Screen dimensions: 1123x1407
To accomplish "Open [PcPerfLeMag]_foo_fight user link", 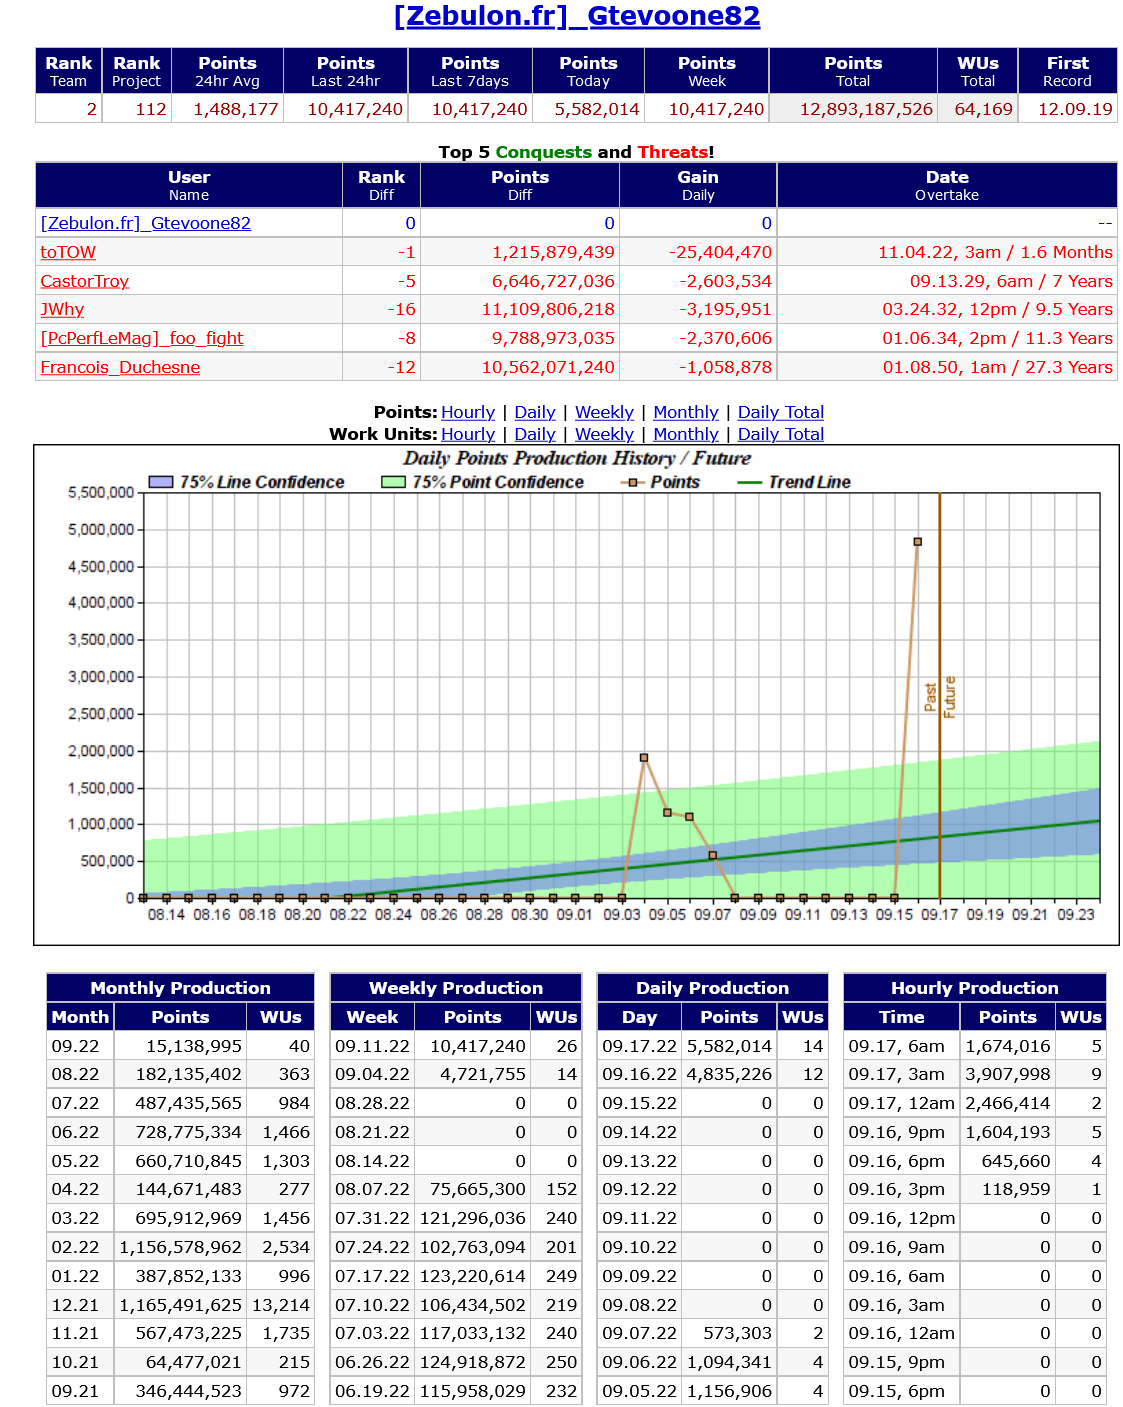I will coord(141,338).
